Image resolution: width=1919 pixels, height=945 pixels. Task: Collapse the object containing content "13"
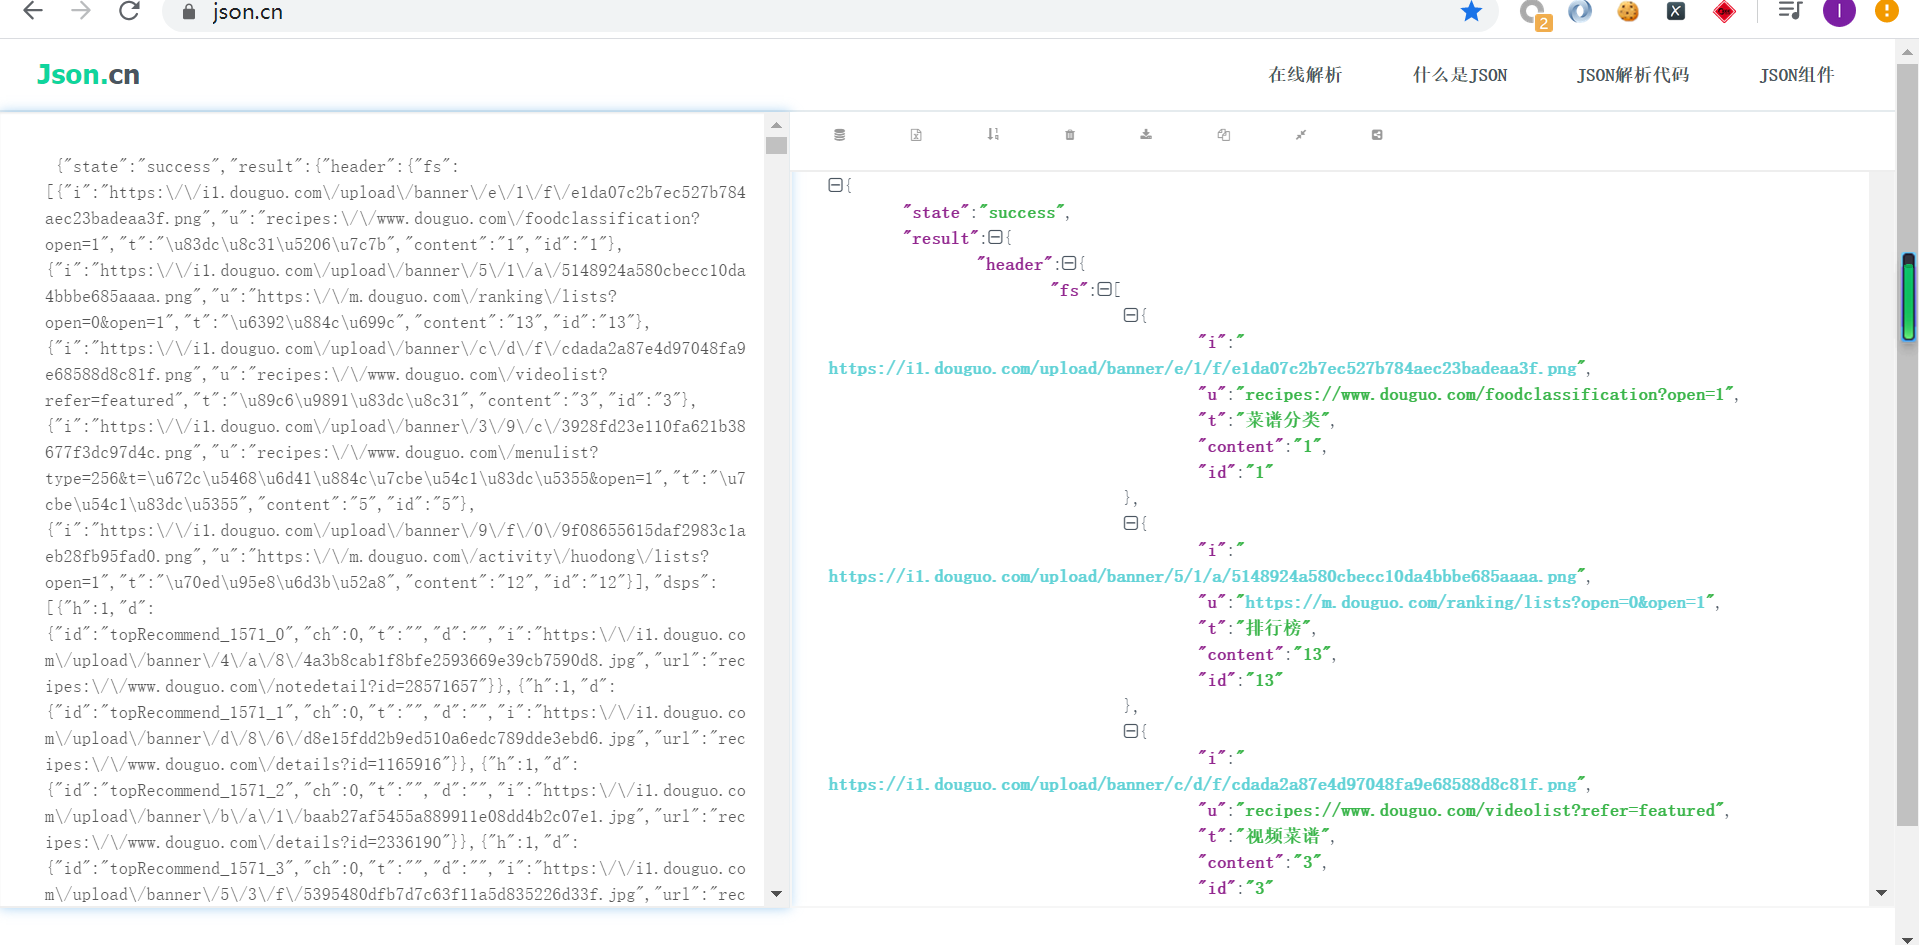click(x=1131, y=523)
